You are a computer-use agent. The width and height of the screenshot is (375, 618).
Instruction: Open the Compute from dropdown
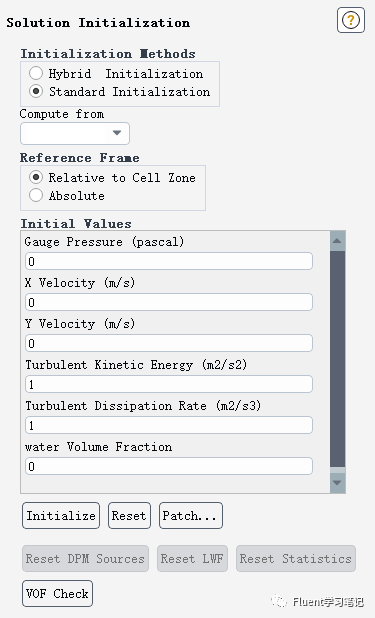tap(75, 133)
